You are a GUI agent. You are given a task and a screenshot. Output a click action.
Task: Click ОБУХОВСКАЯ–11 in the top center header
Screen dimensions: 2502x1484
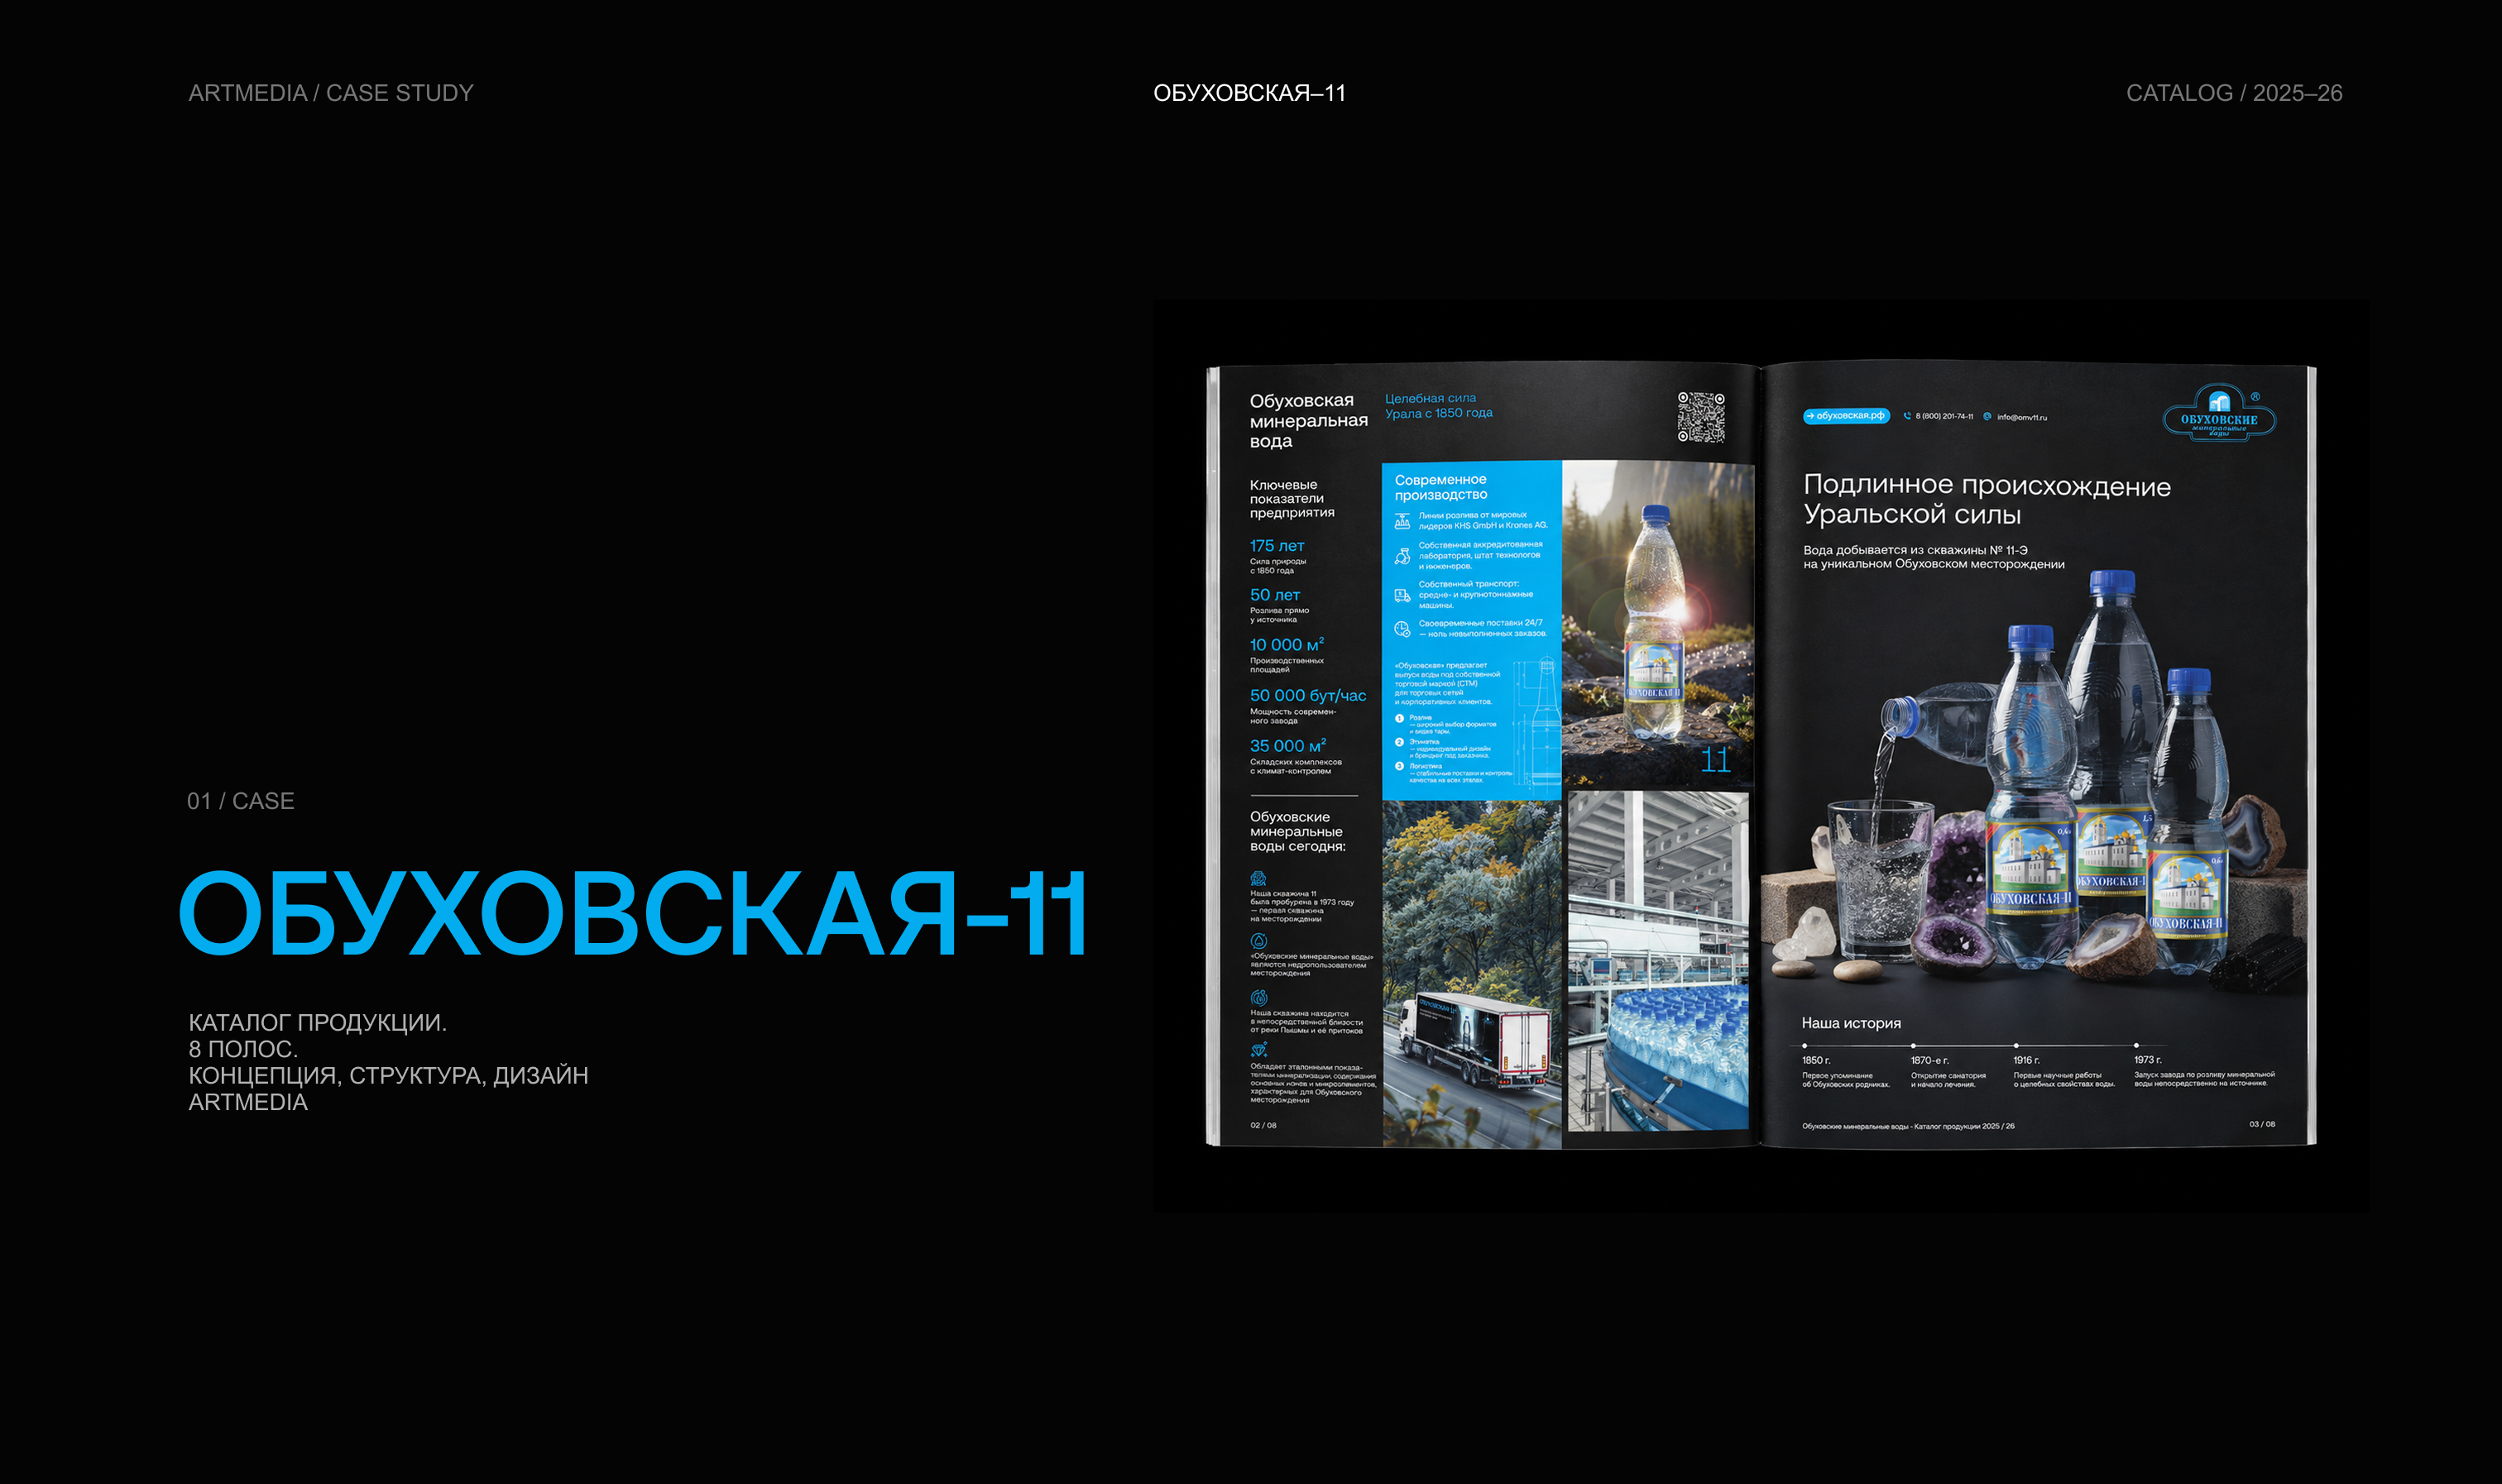[1249, 93]
